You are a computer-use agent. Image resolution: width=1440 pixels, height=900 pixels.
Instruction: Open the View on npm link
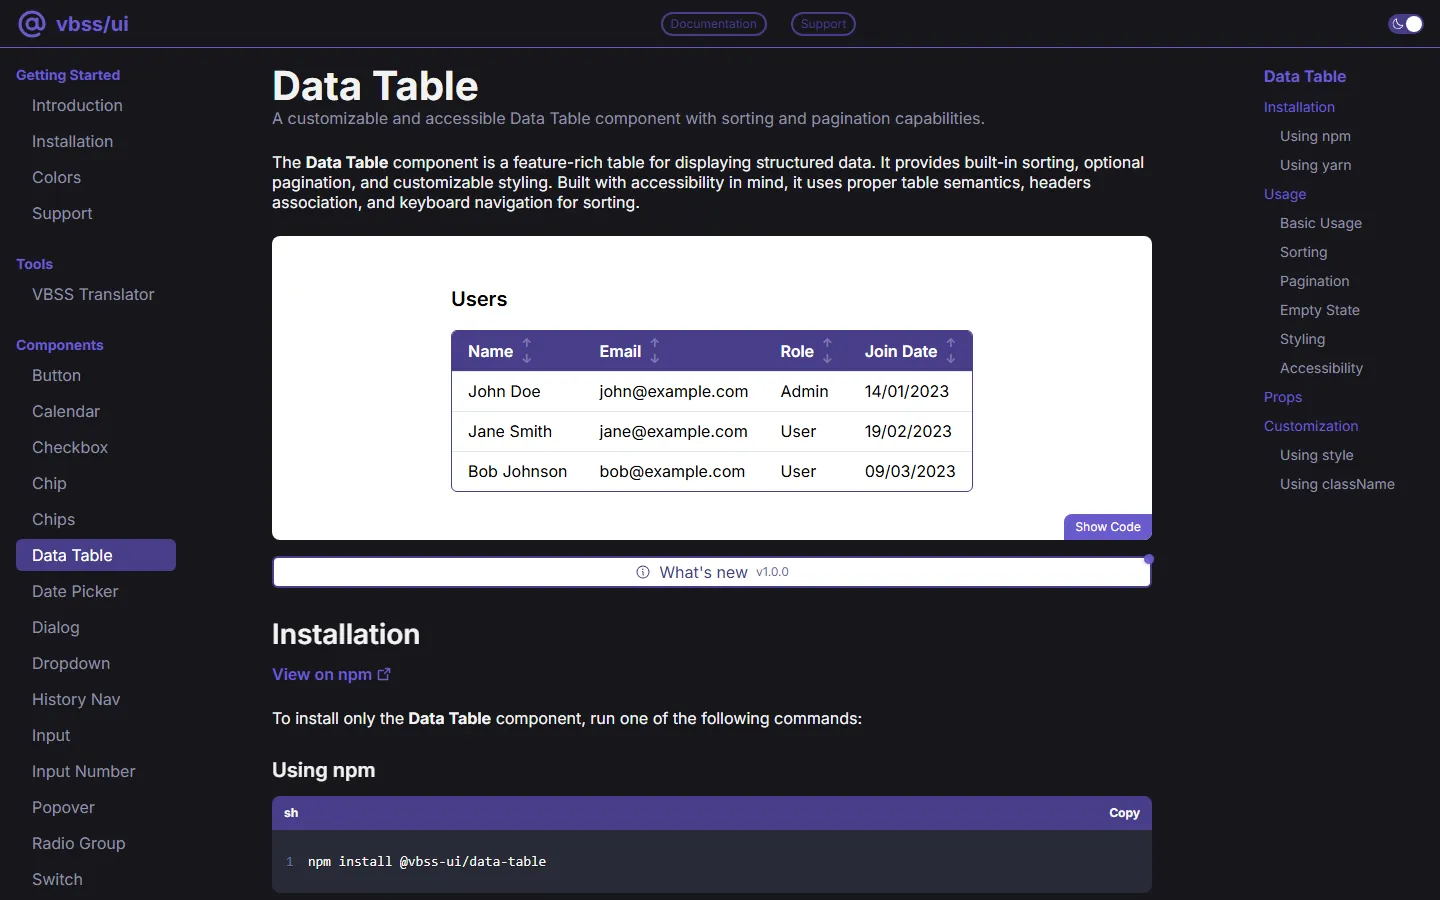[331, 674]
